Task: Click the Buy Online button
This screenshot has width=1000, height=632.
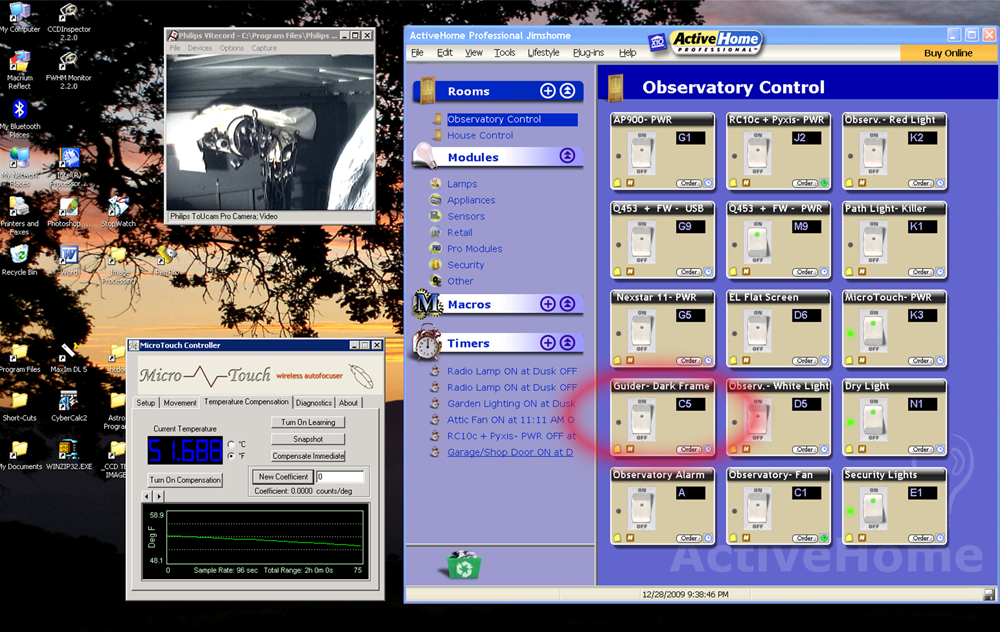Action: click(948, 53)
